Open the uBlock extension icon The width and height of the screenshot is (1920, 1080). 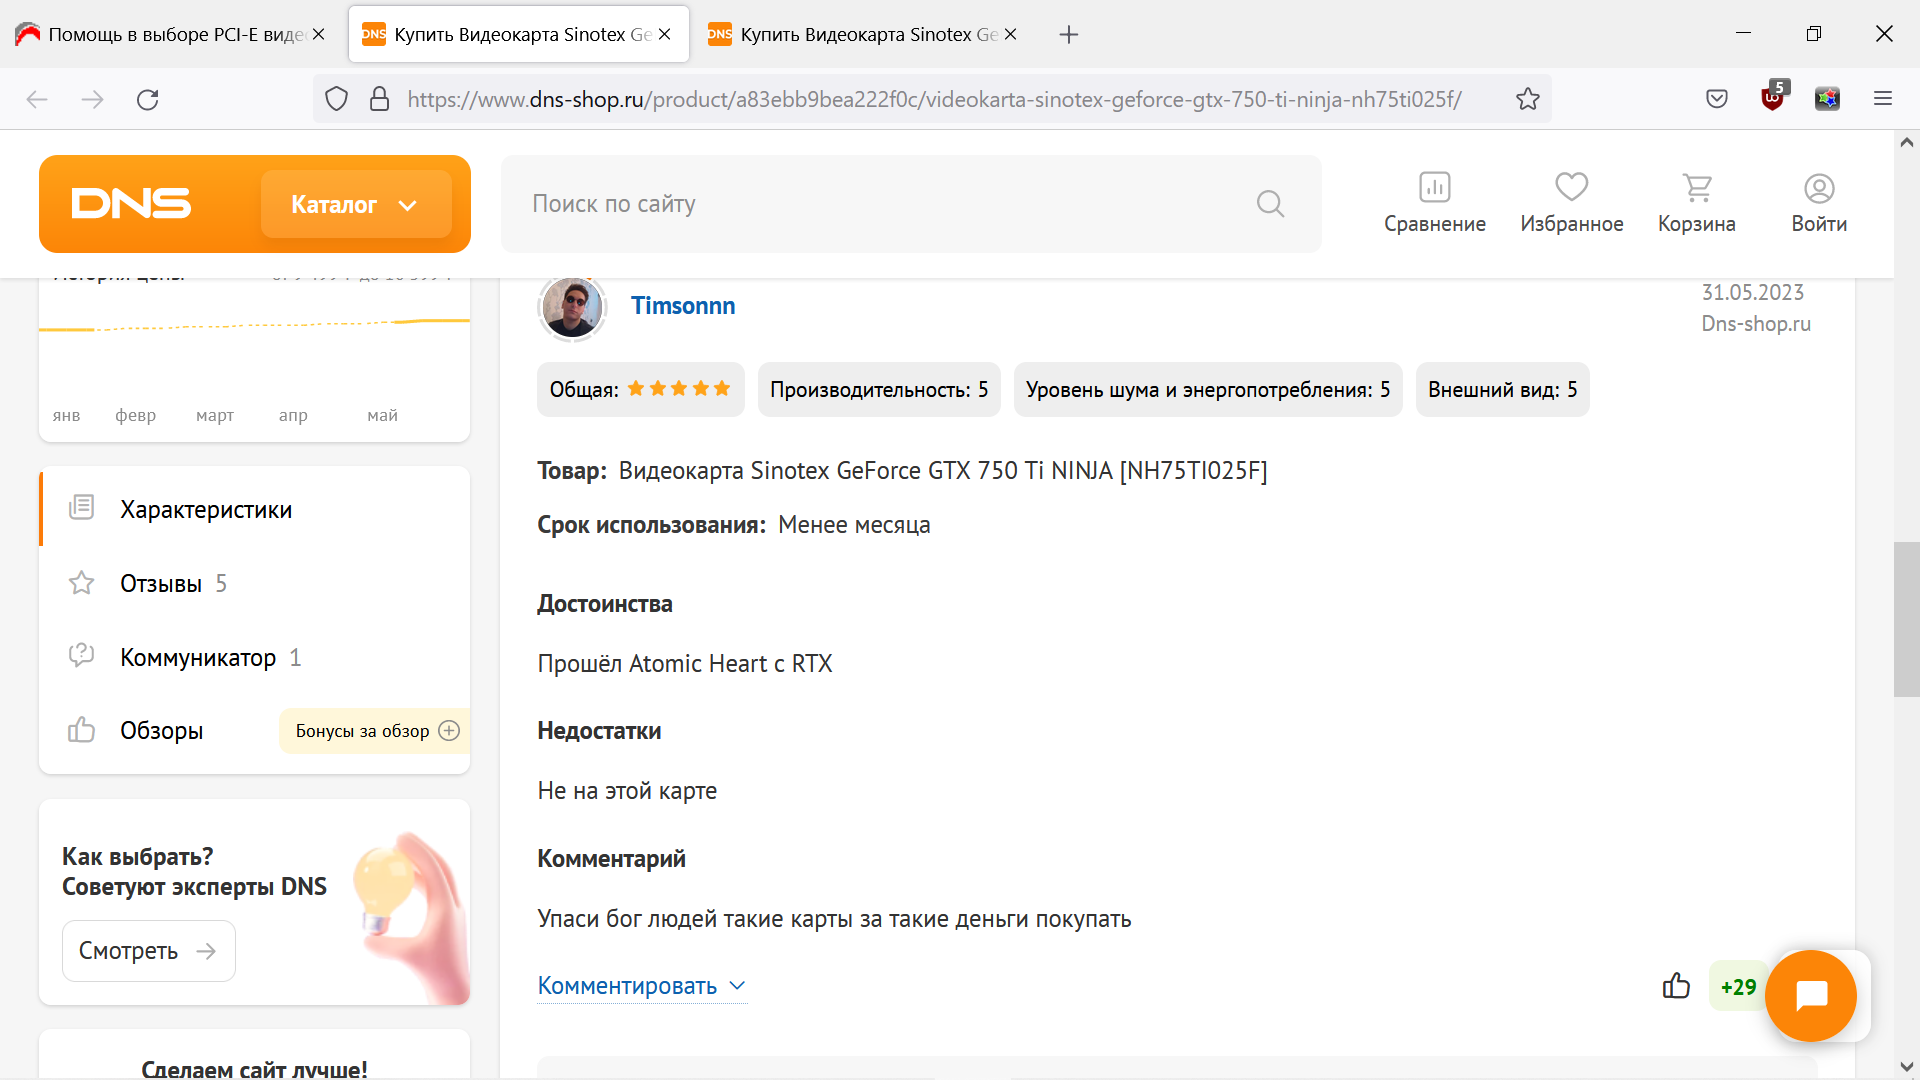click(1773, 98)
